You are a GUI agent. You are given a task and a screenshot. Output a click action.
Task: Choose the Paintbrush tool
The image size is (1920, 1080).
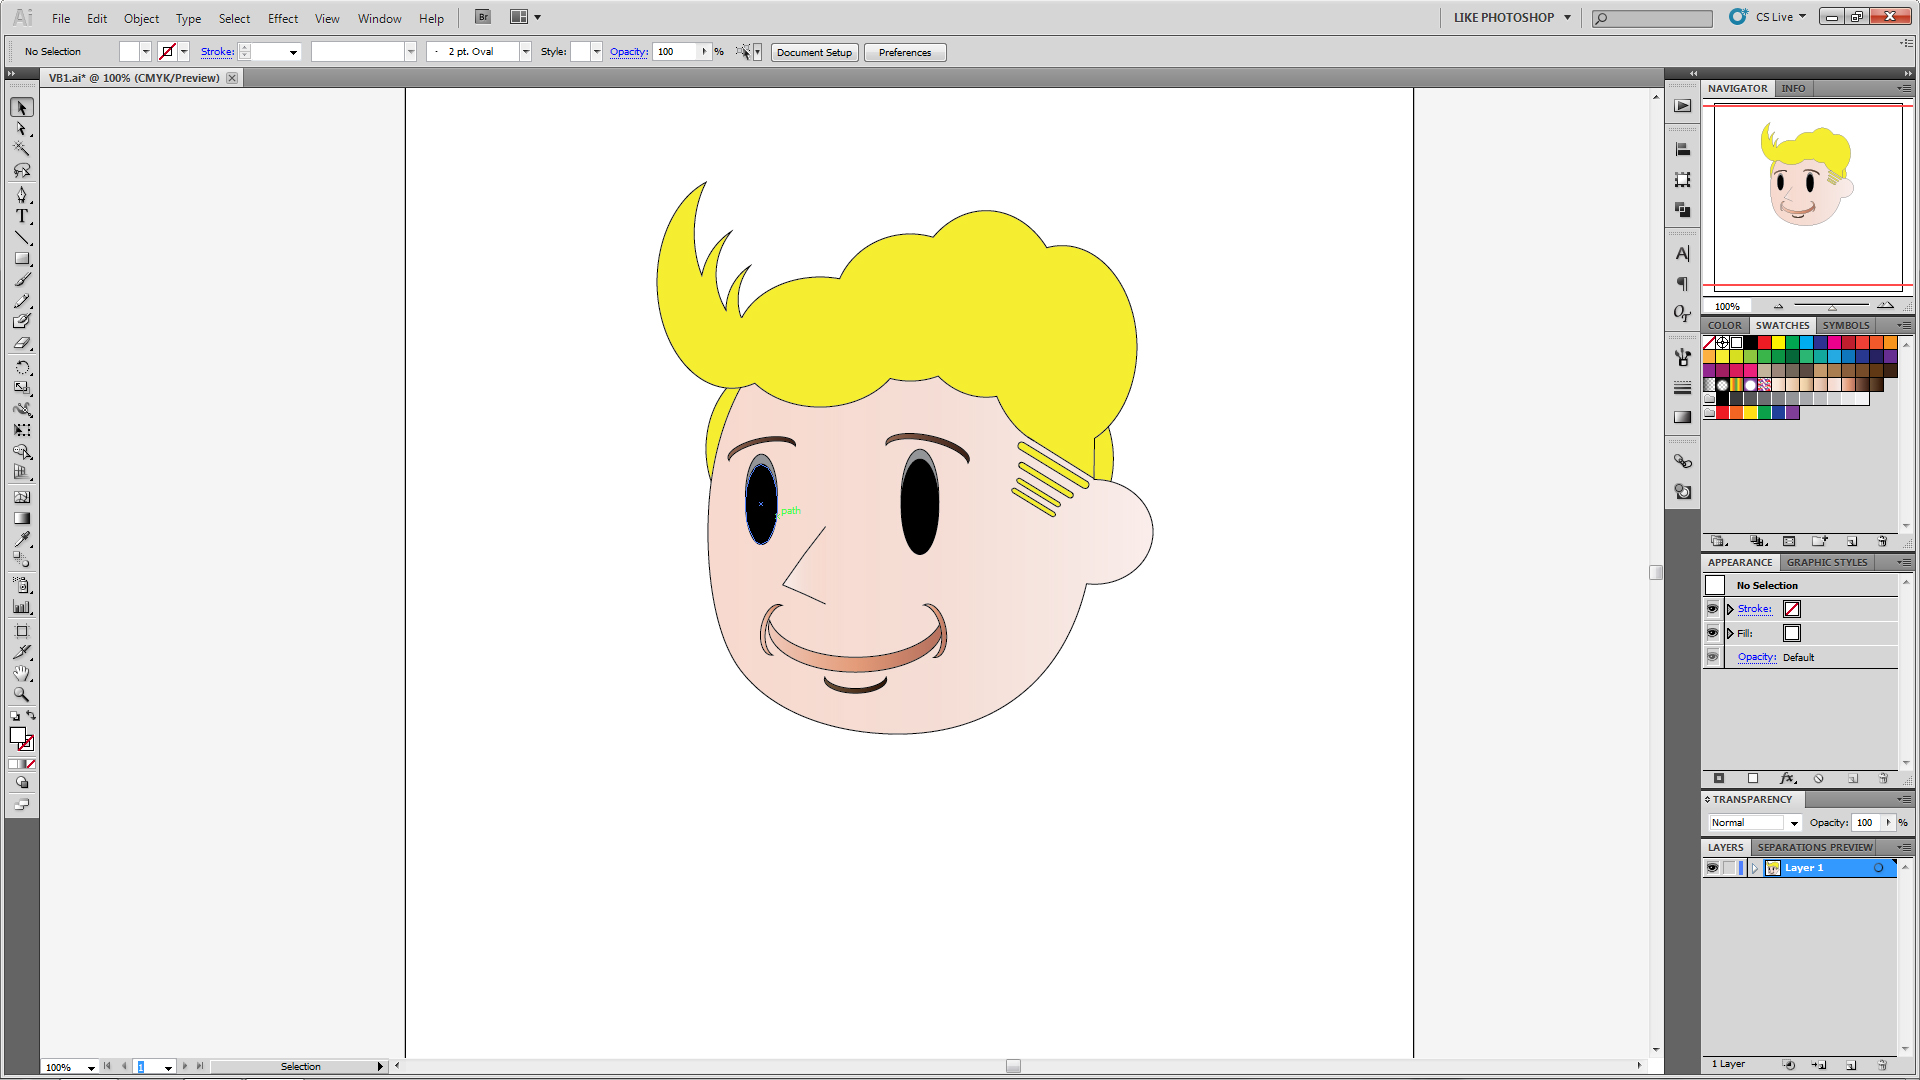click(21, 280)
